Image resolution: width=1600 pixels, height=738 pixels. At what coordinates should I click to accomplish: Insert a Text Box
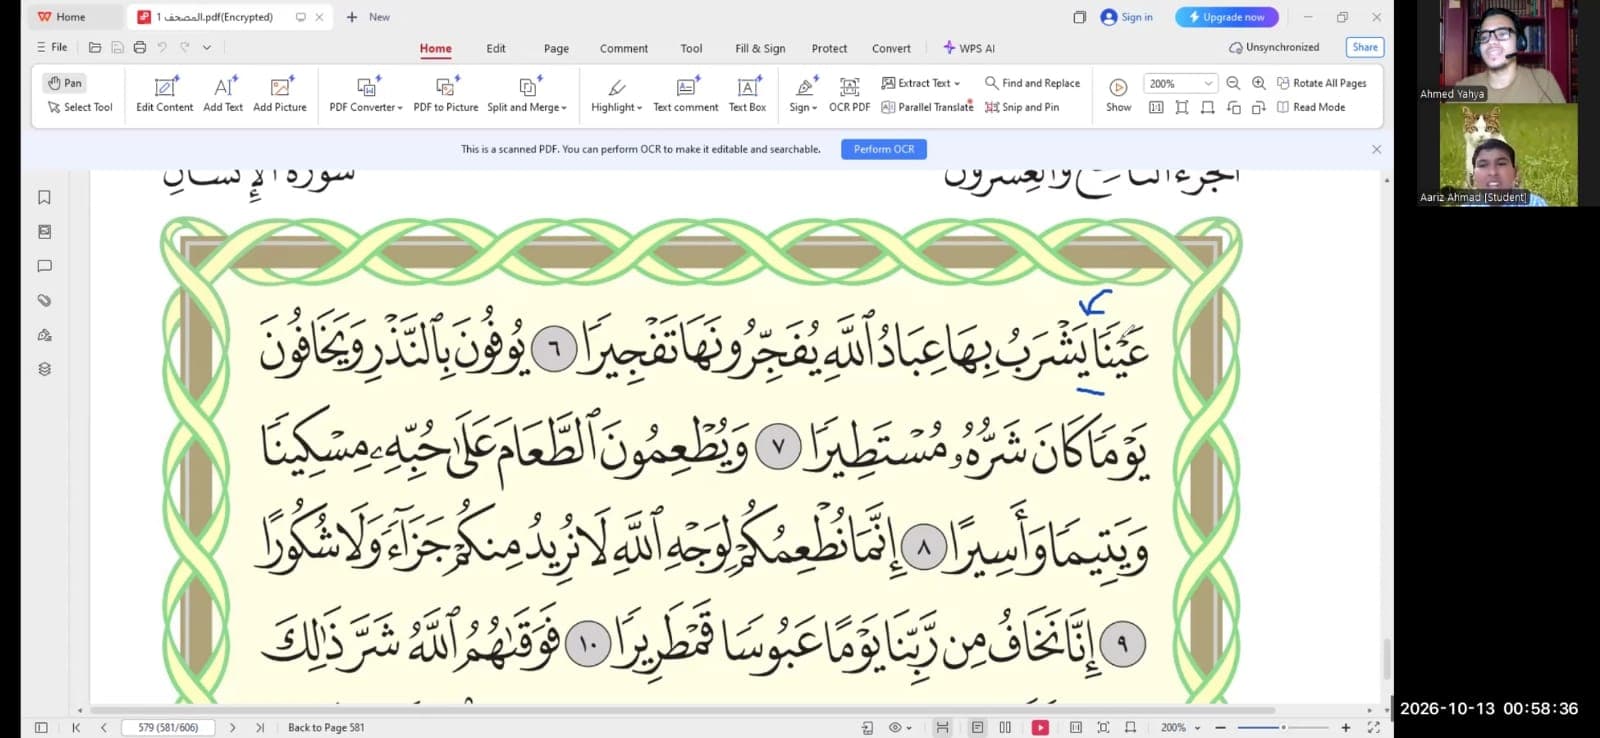pyautogui.click(x=747, y=95)
